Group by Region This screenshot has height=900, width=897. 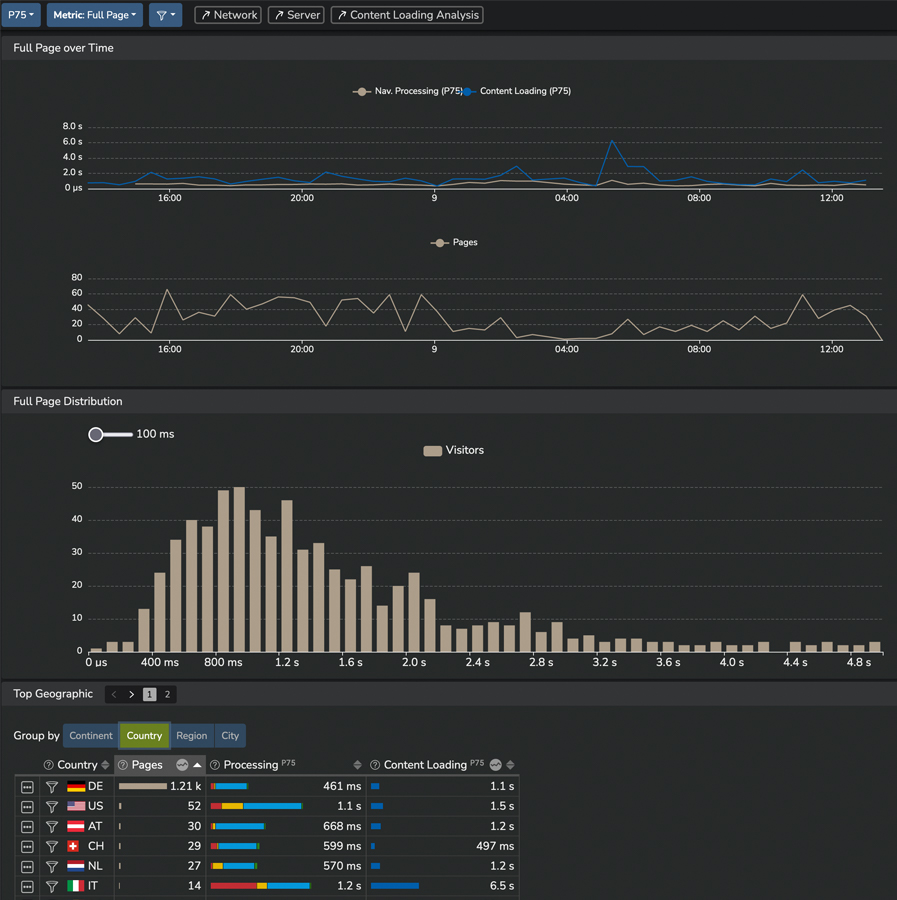[192, 736]
